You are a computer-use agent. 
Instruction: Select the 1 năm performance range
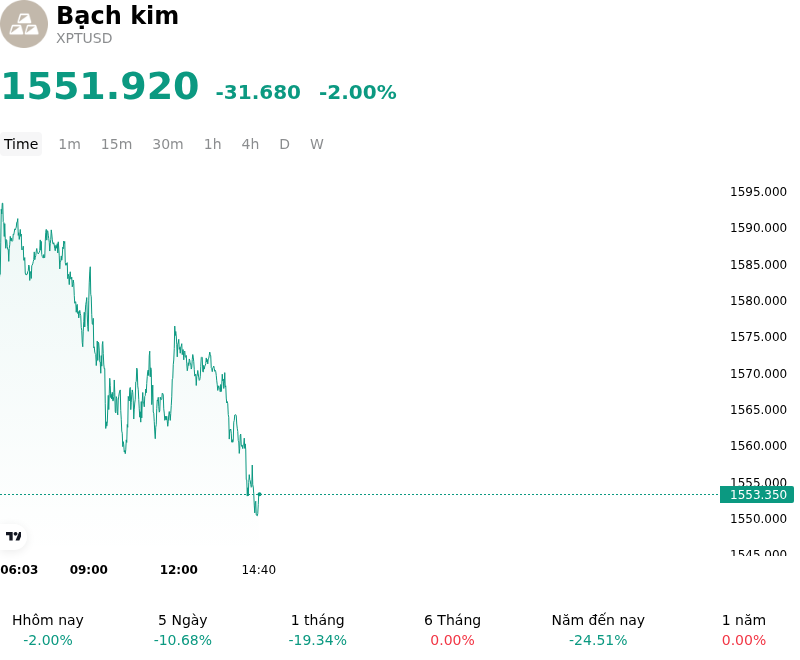point(743,630)
